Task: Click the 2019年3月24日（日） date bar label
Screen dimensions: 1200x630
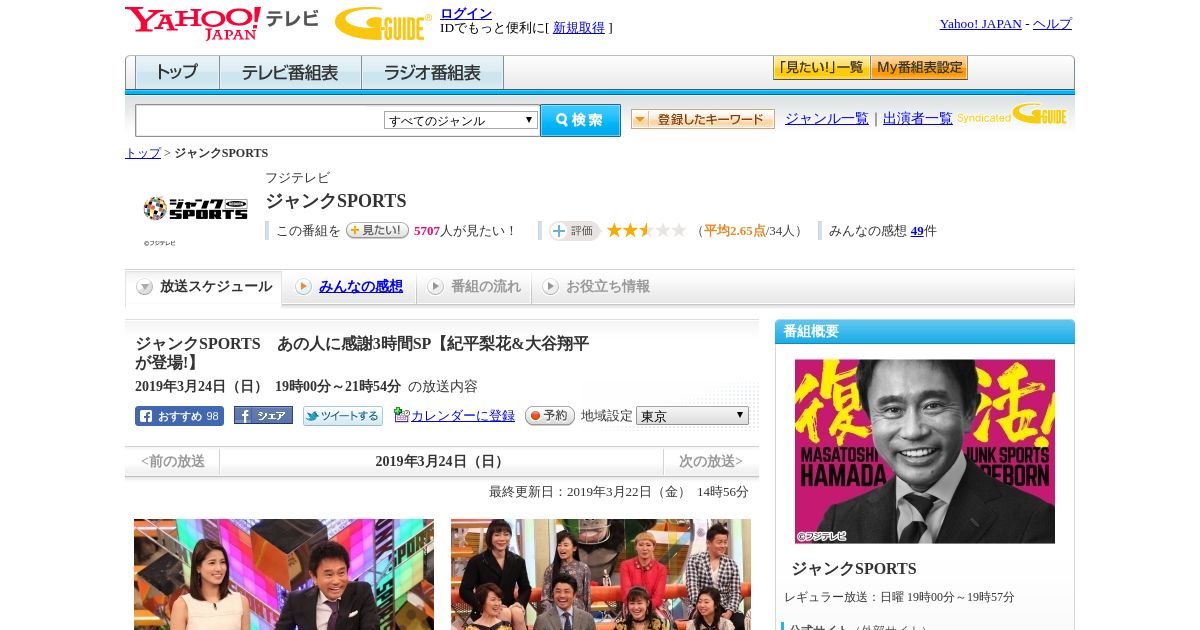Action: (441, 462)
